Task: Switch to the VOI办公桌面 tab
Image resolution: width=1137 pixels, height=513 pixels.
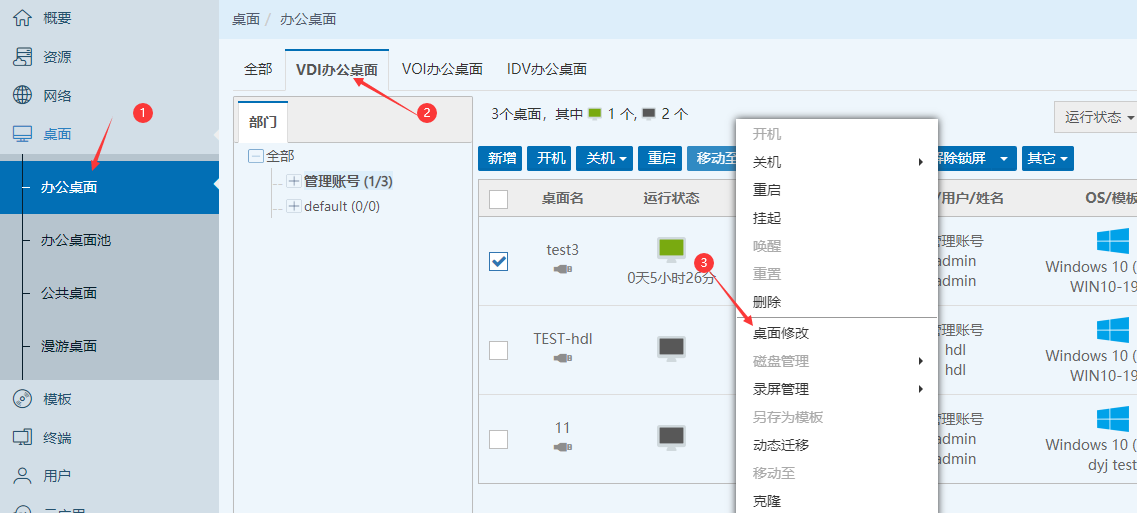Action: [x=442, y=69]
